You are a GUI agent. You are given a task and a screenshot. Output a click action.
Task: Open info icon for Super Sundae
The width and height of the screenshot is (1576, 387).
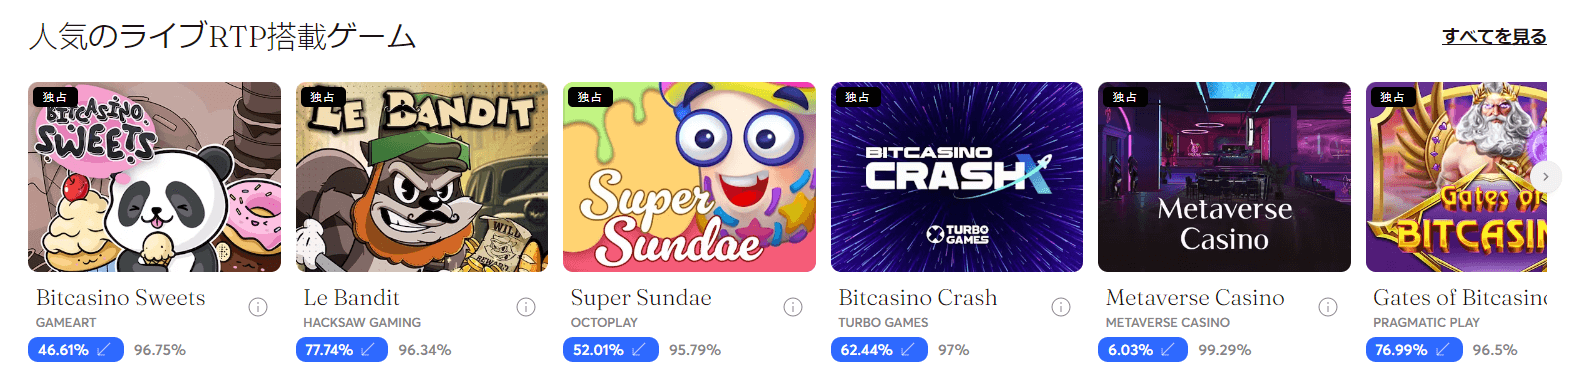click(793, 307)
